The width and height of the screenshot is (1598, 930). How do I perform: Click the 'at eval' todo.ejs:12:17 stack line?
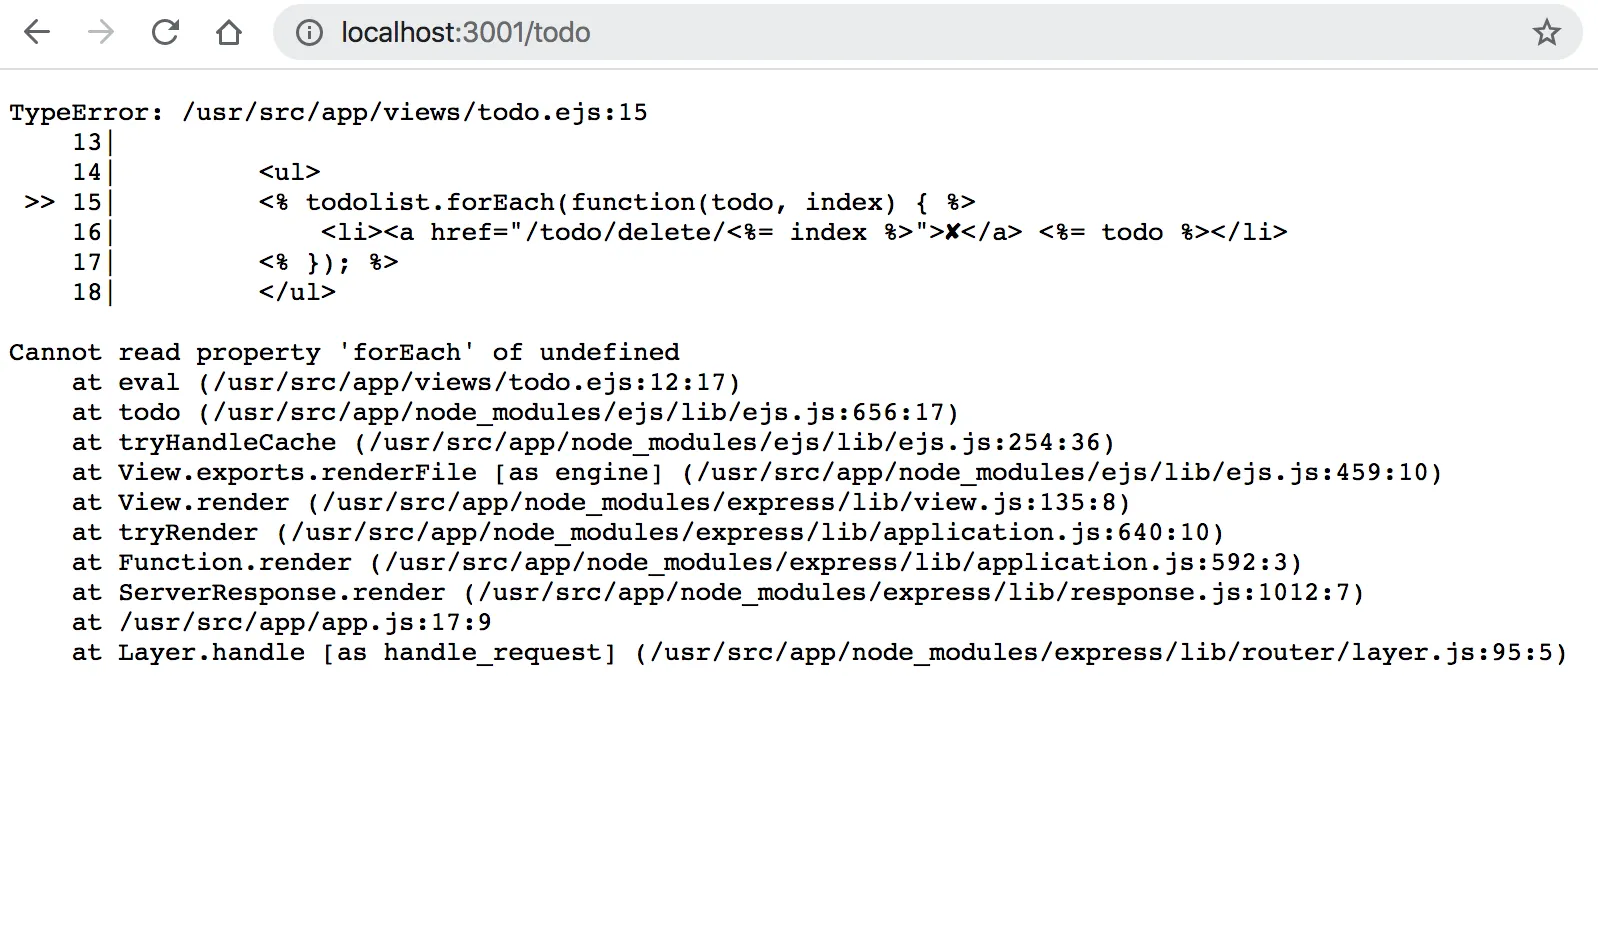click(406, 382)
